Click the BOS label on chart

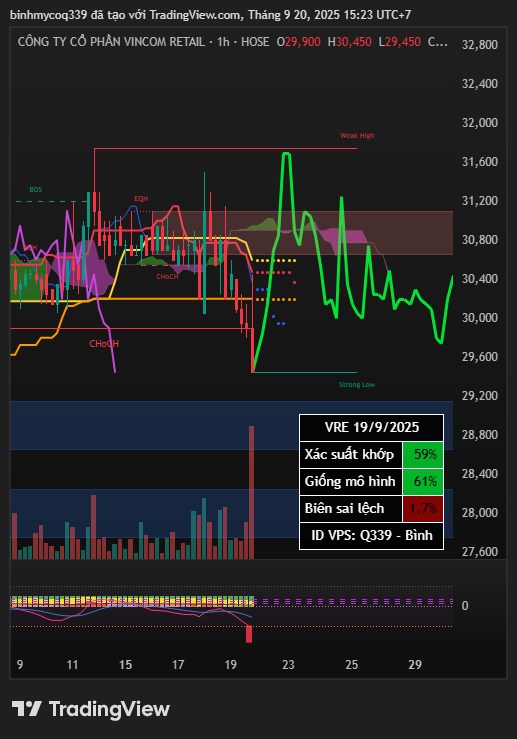35,189
